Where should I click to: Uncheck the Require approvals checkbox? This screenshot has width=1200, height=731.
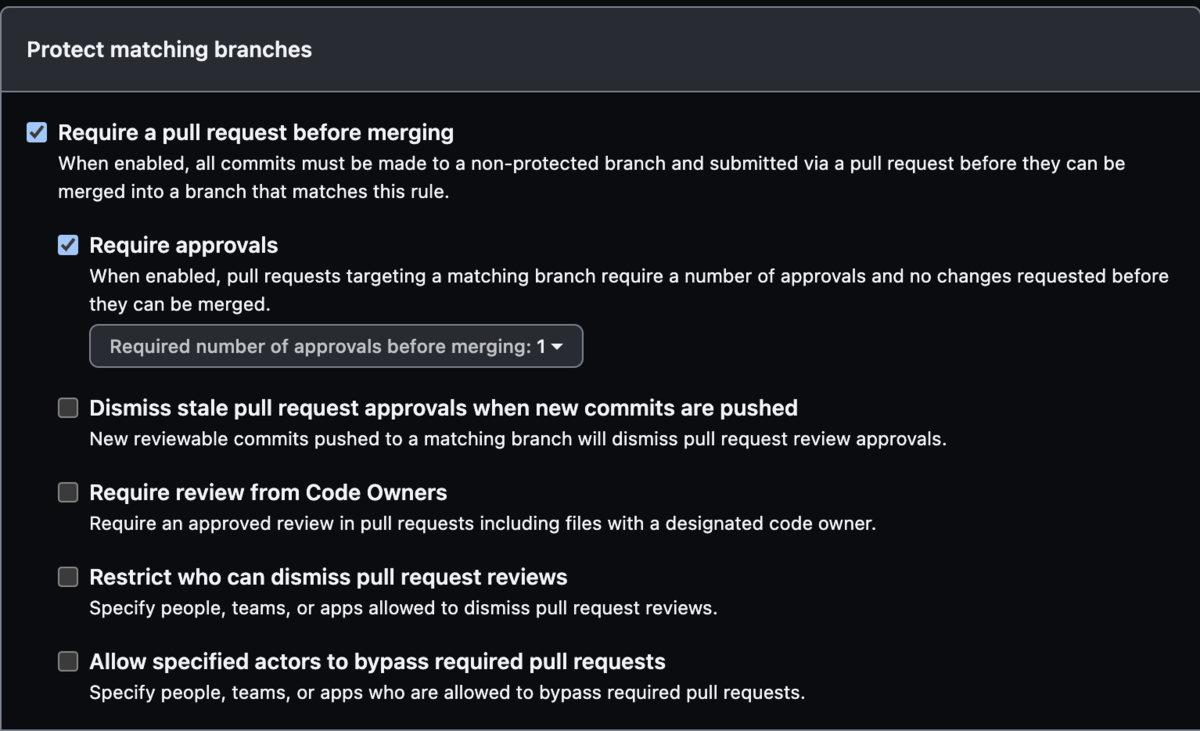pyautogui.click(x=68, y=246)
